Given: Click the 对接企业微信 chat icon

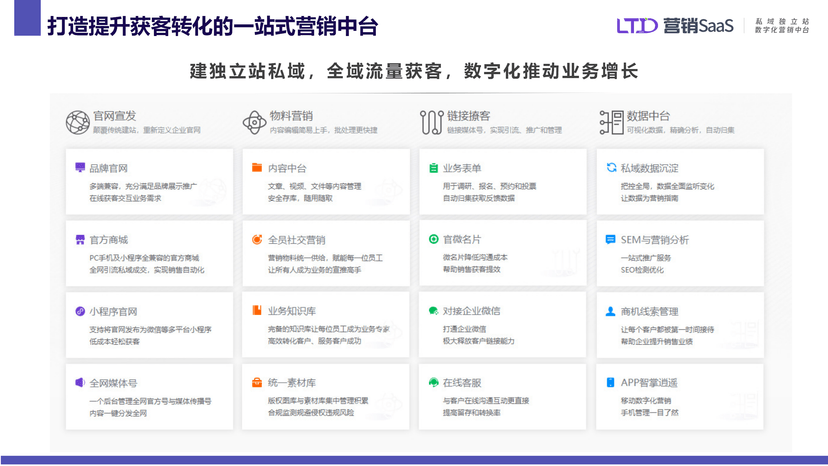Looking at the screenshot, I should pyautogui.click(x=434, y=311).
